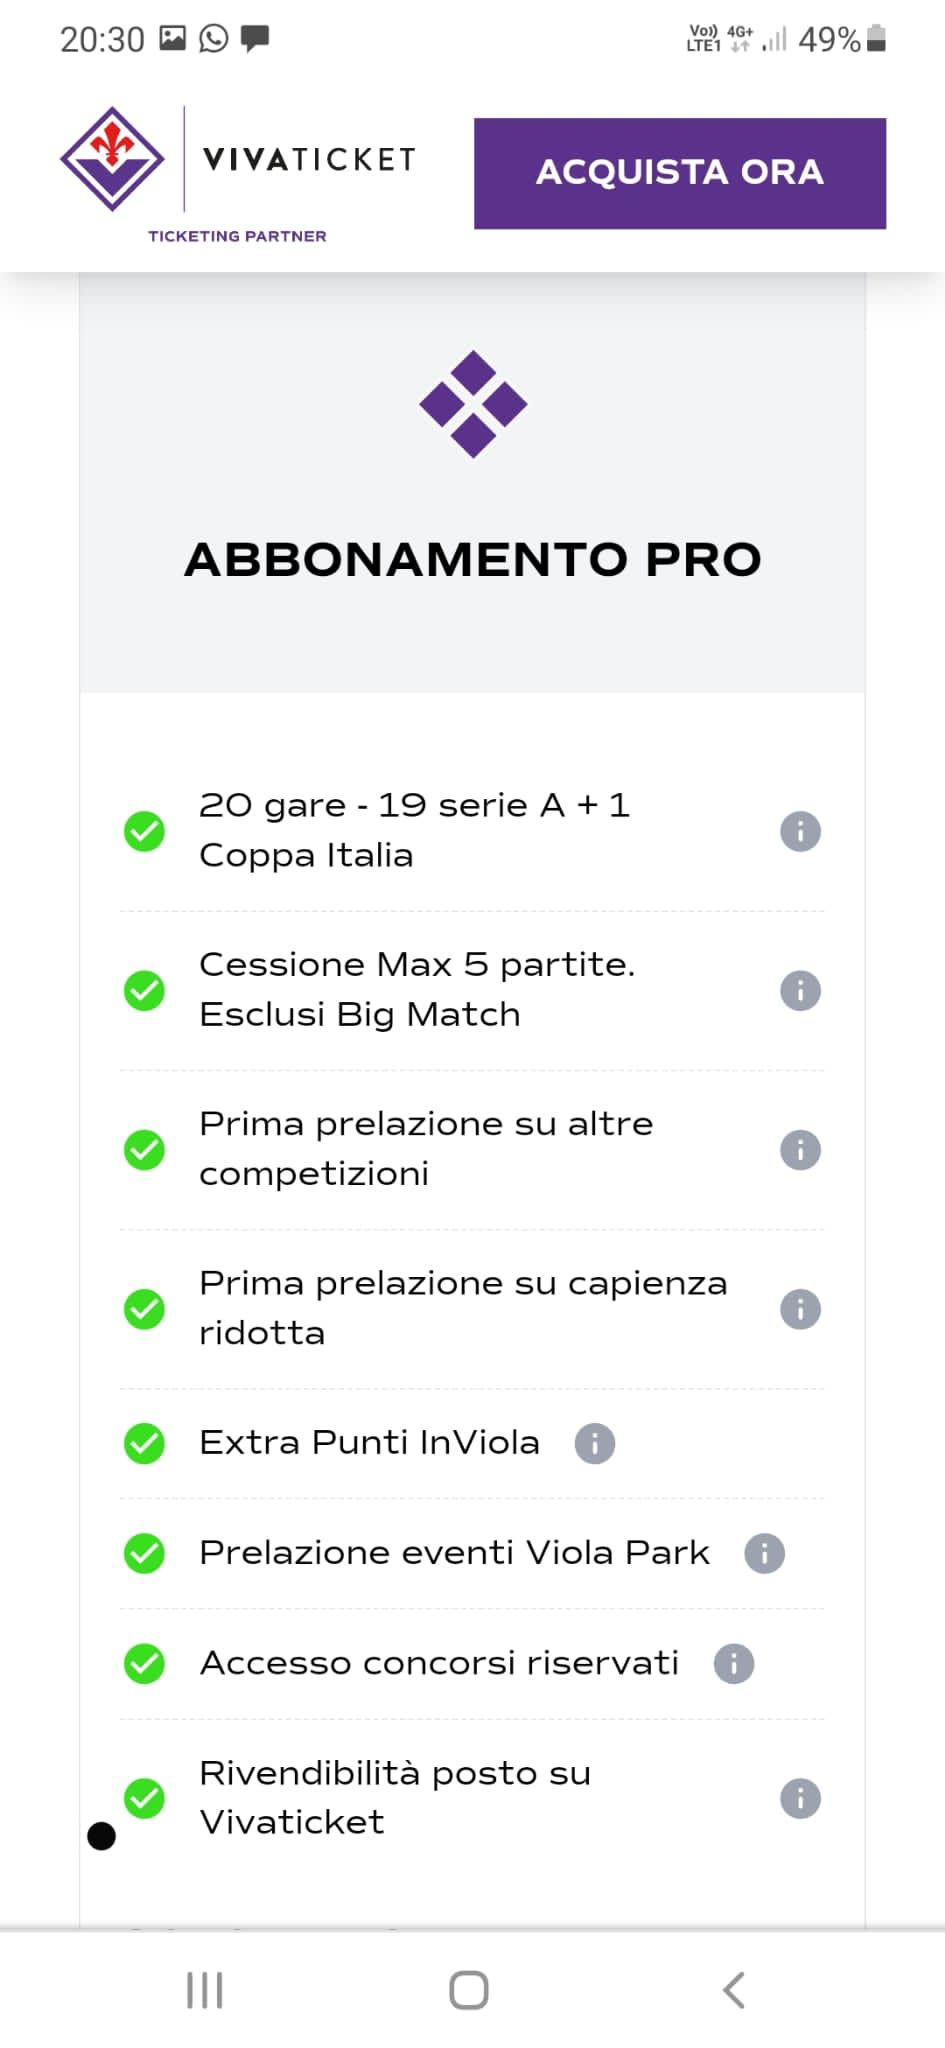
Task: View info on prelazione capienza ridotta
Action: pyautogui.click(x=800, y=1309)
